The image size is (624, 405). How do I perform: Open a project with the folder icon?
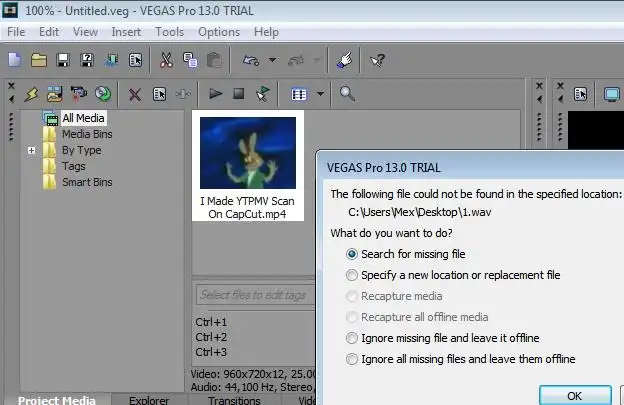(39, 60)
